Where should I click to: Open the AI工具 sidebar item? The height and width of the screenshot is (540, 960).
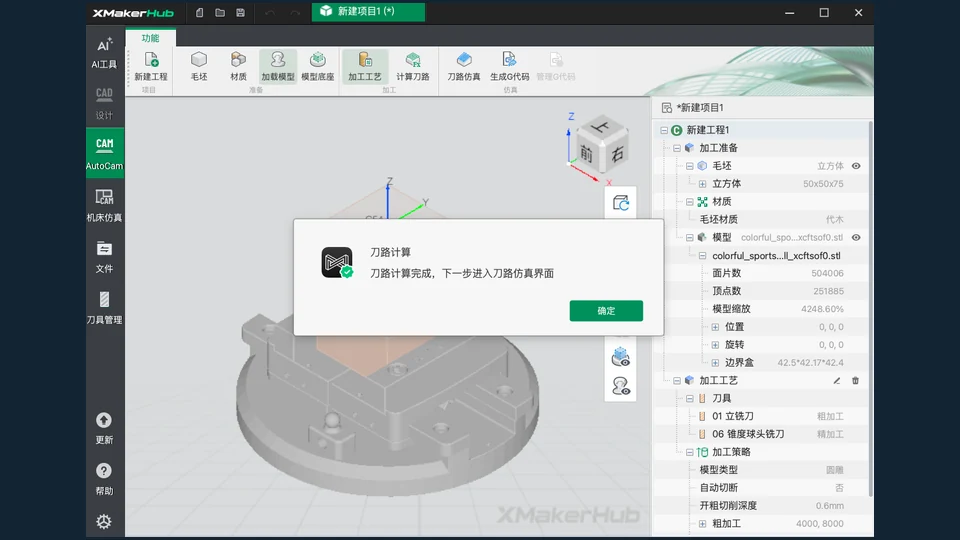[x=104, y=53]
